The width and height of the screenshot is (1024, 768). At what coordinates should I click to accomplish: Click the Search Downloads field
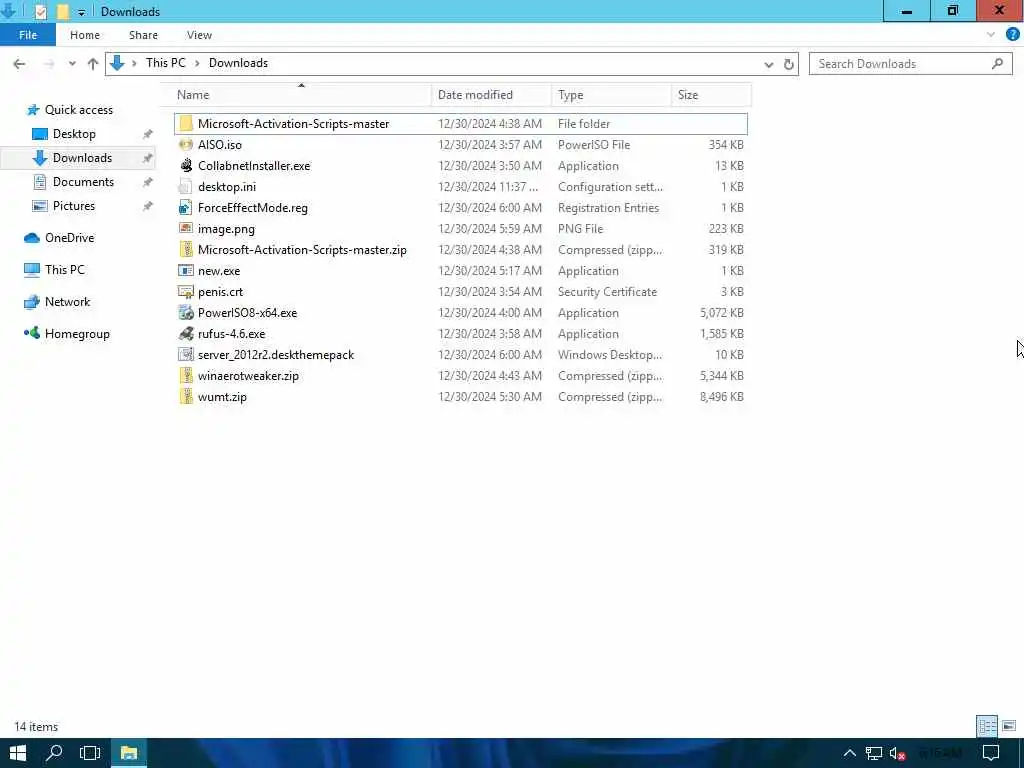point(910,63)
